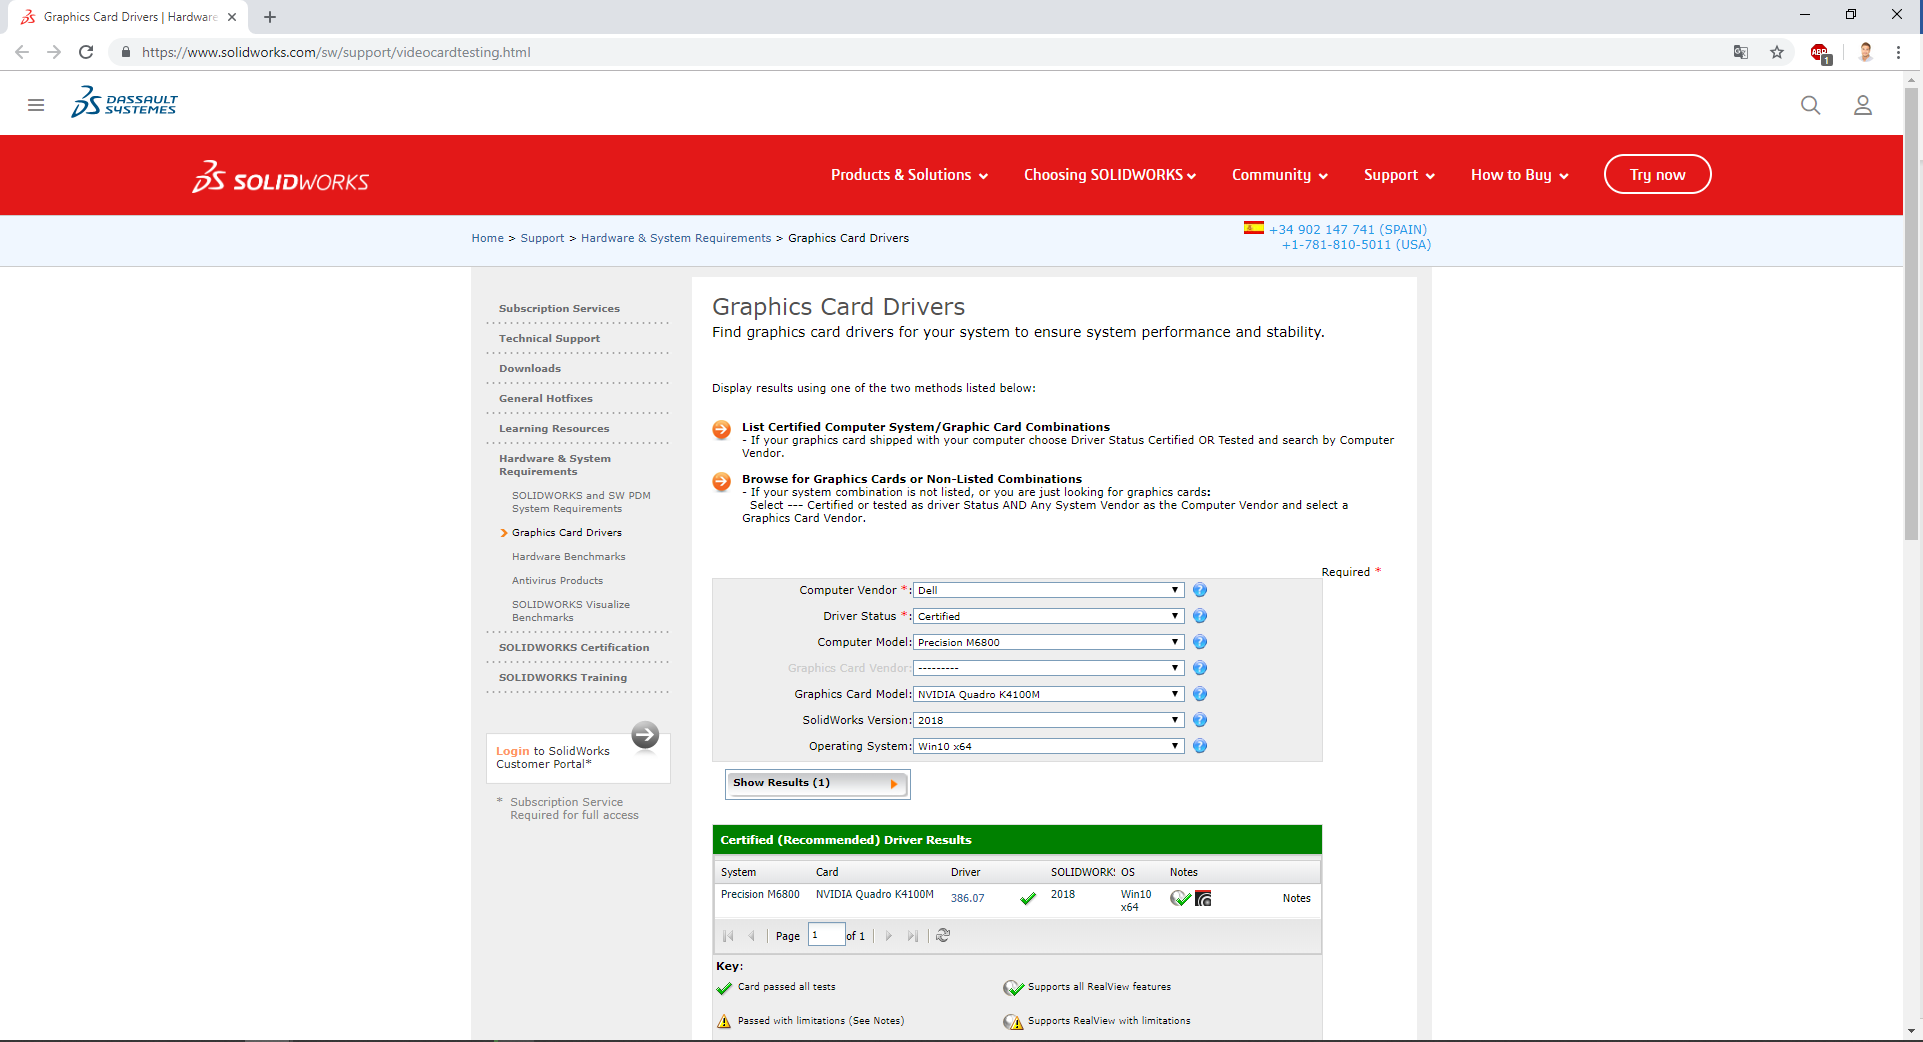Click next page arrow in results pager
Viewport: 1923px width, 1042px height.
[x=888, y=936]
